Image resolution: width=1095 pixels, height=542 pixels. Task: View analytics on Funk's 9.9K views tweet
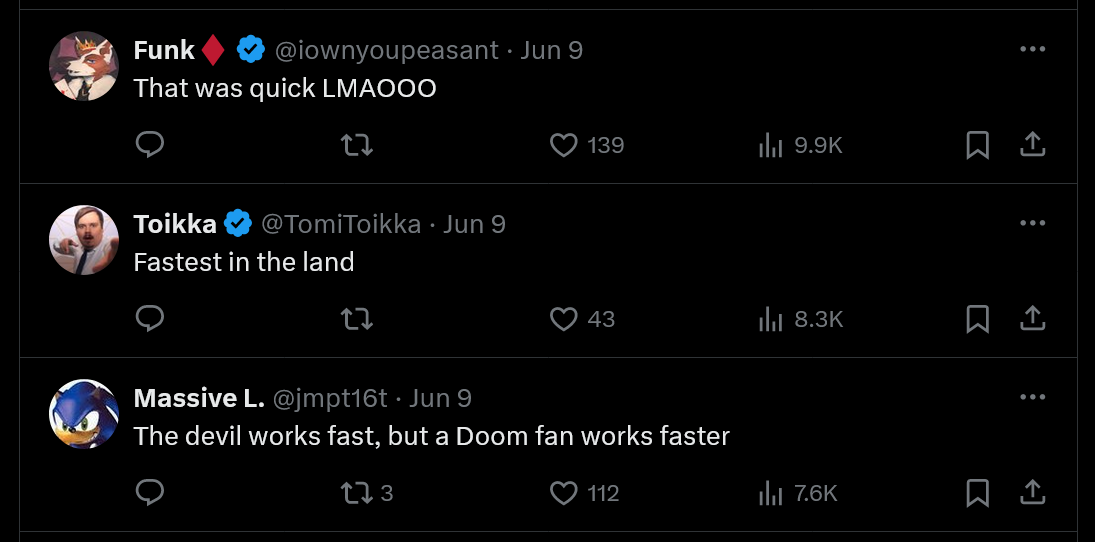point(770,146)
